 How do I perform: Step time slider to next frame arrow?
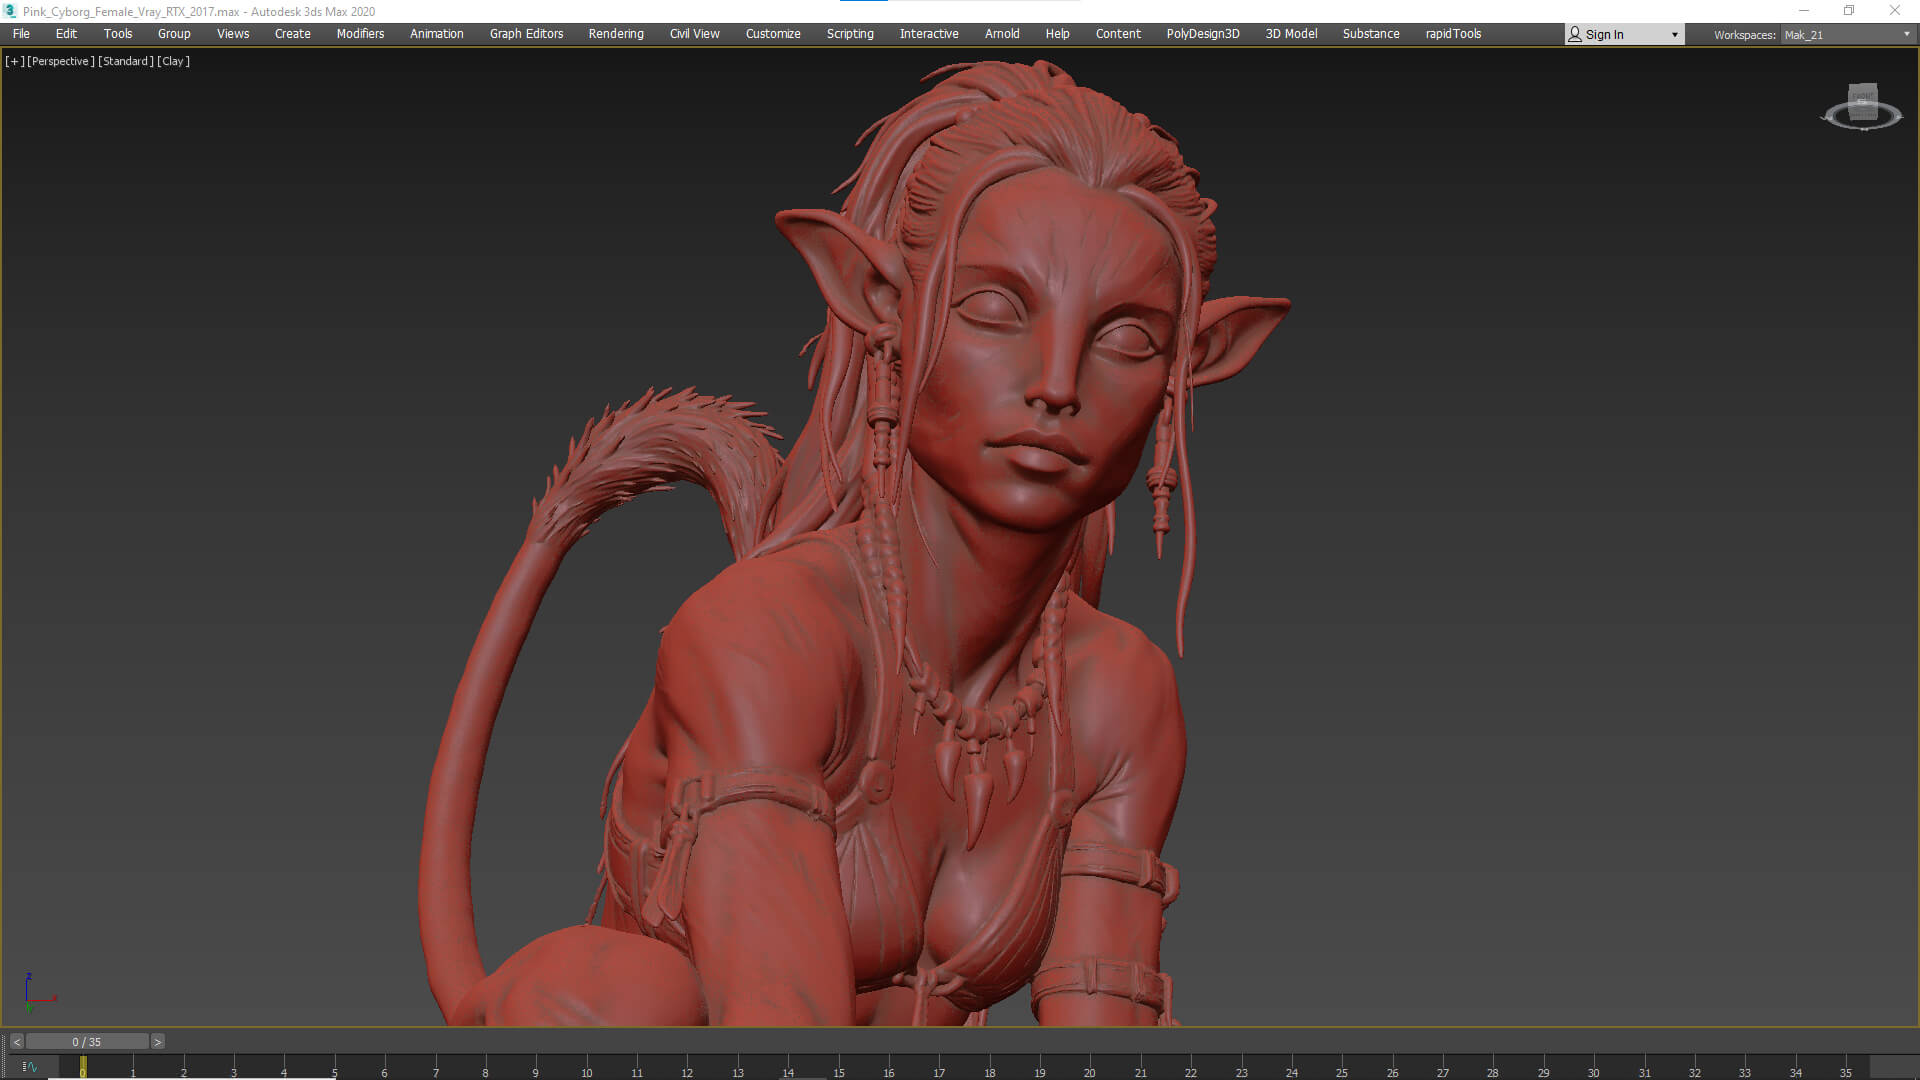click(x=157, y=1042)
